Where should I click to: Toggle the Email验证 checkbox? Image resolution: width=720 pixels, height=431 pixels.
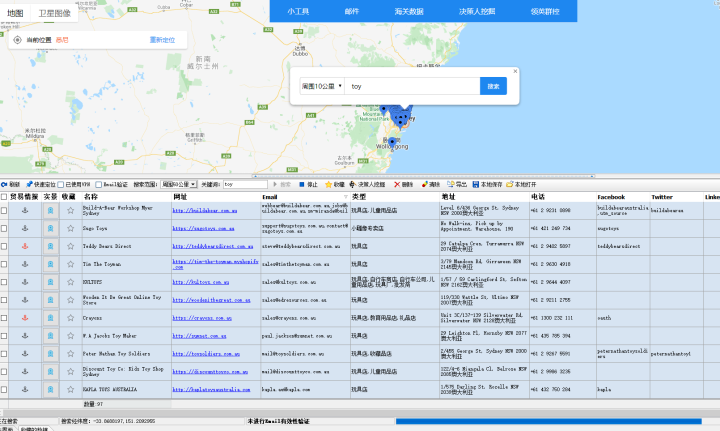(x=98, y=185)
